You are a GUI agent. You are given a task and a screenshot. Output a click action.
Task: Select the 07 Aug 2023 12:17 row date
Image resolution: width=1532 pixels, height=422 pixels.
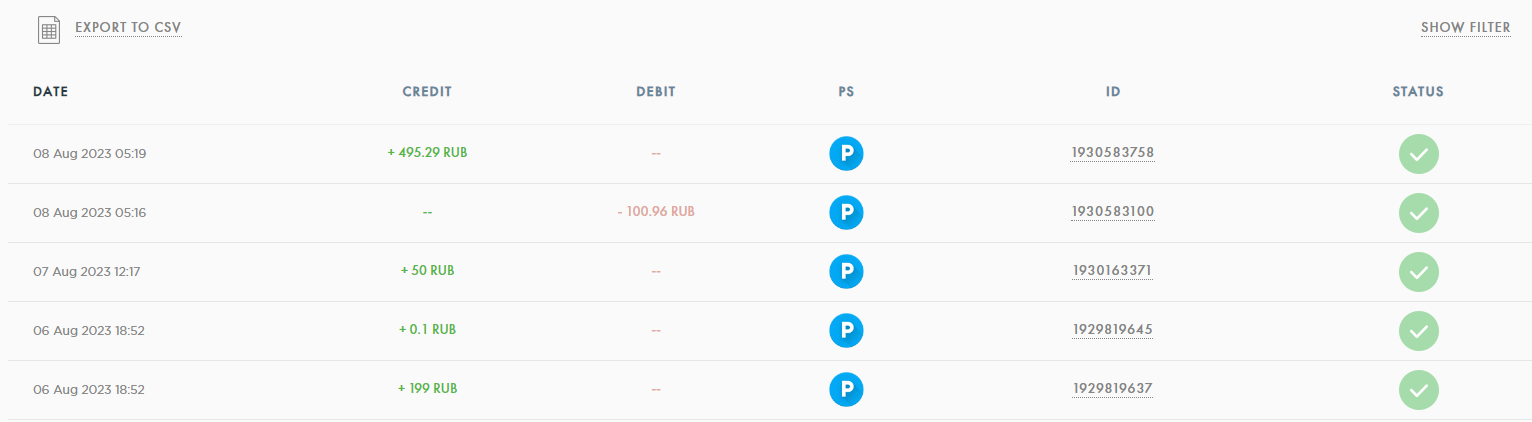pyautogui.click(x=87, y=271)
